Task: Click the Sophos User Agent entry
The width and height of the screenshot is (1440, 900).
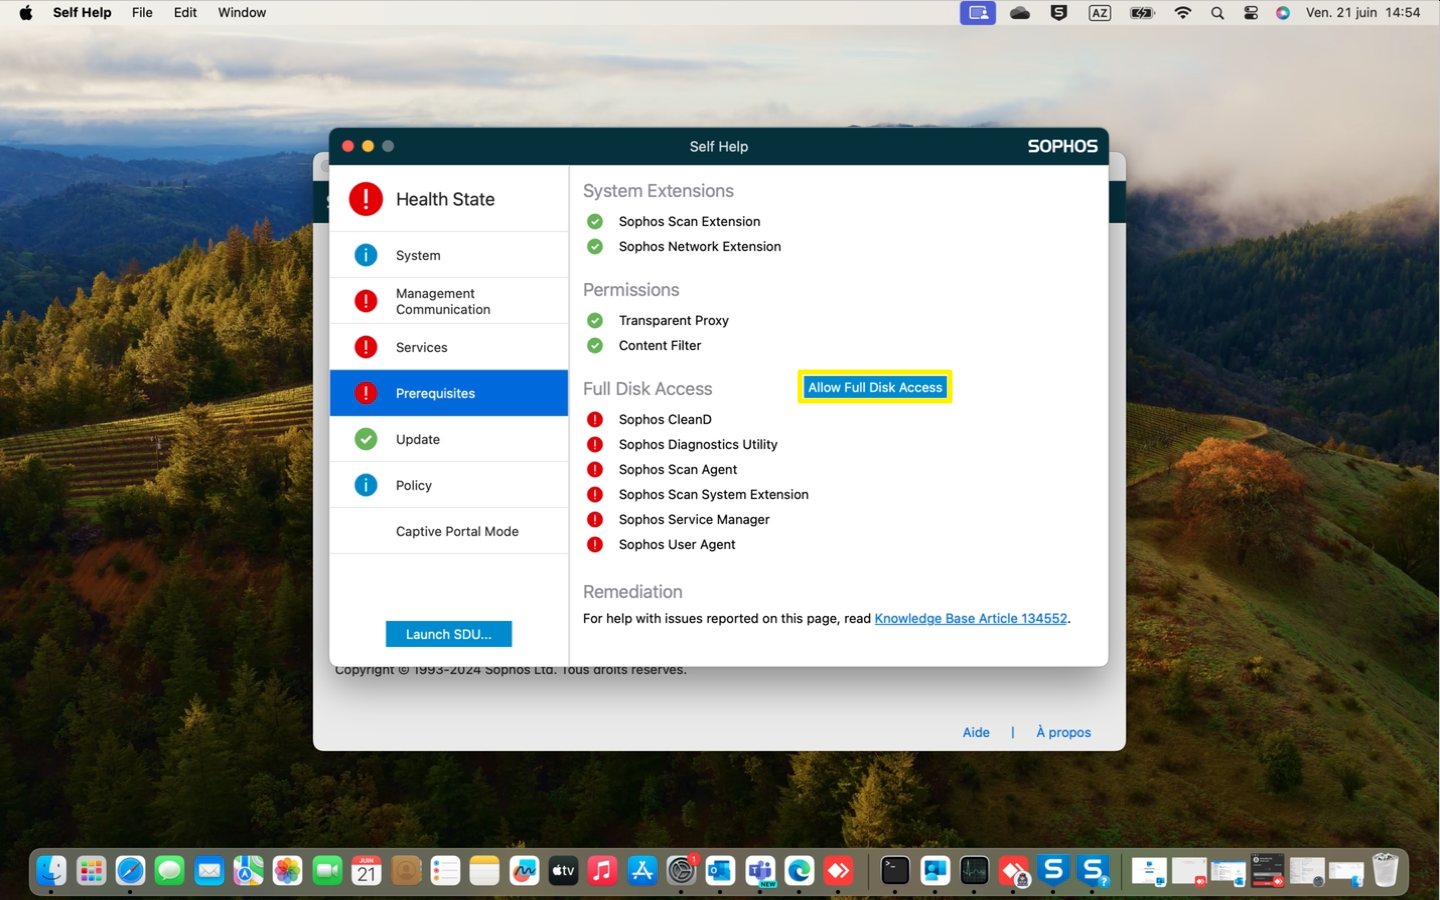Action: click(x=677, y=544)
